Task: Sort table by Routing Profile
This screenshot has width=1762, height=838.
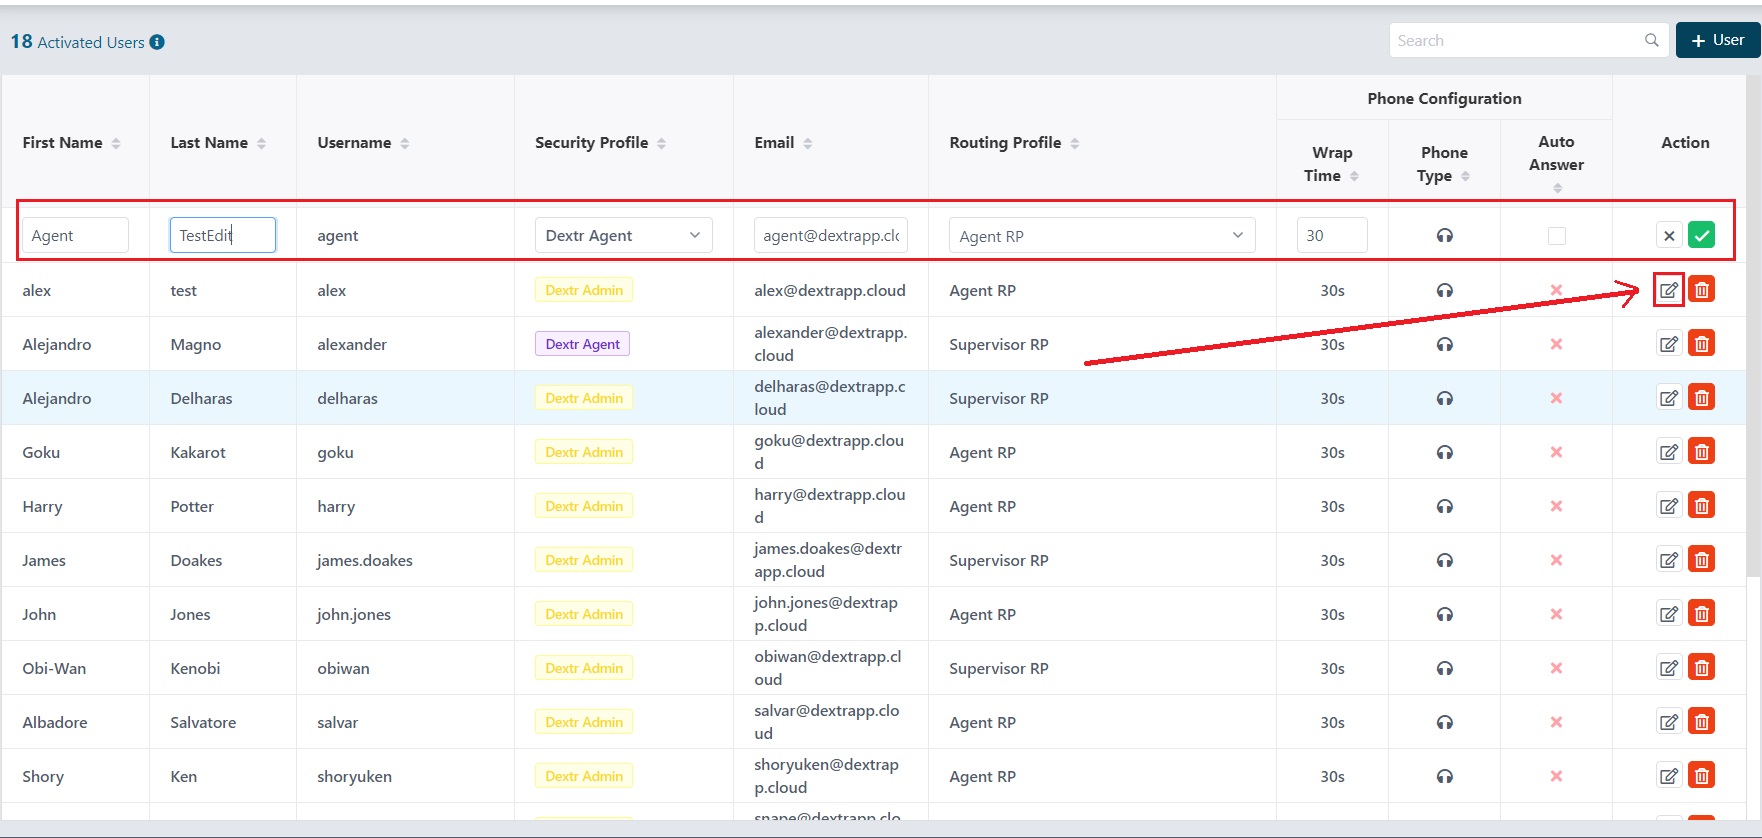Action: click(1075, 143)
